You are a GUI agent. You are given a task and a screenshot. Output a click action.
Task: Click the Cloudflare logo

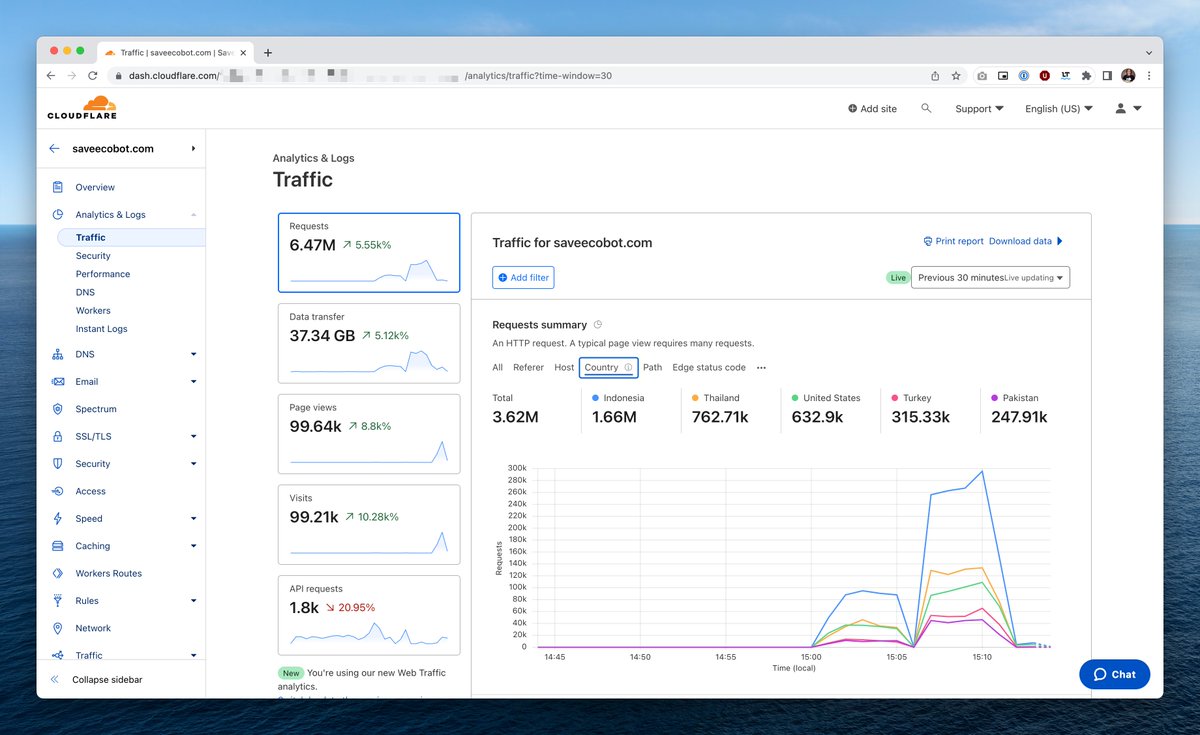82,108
